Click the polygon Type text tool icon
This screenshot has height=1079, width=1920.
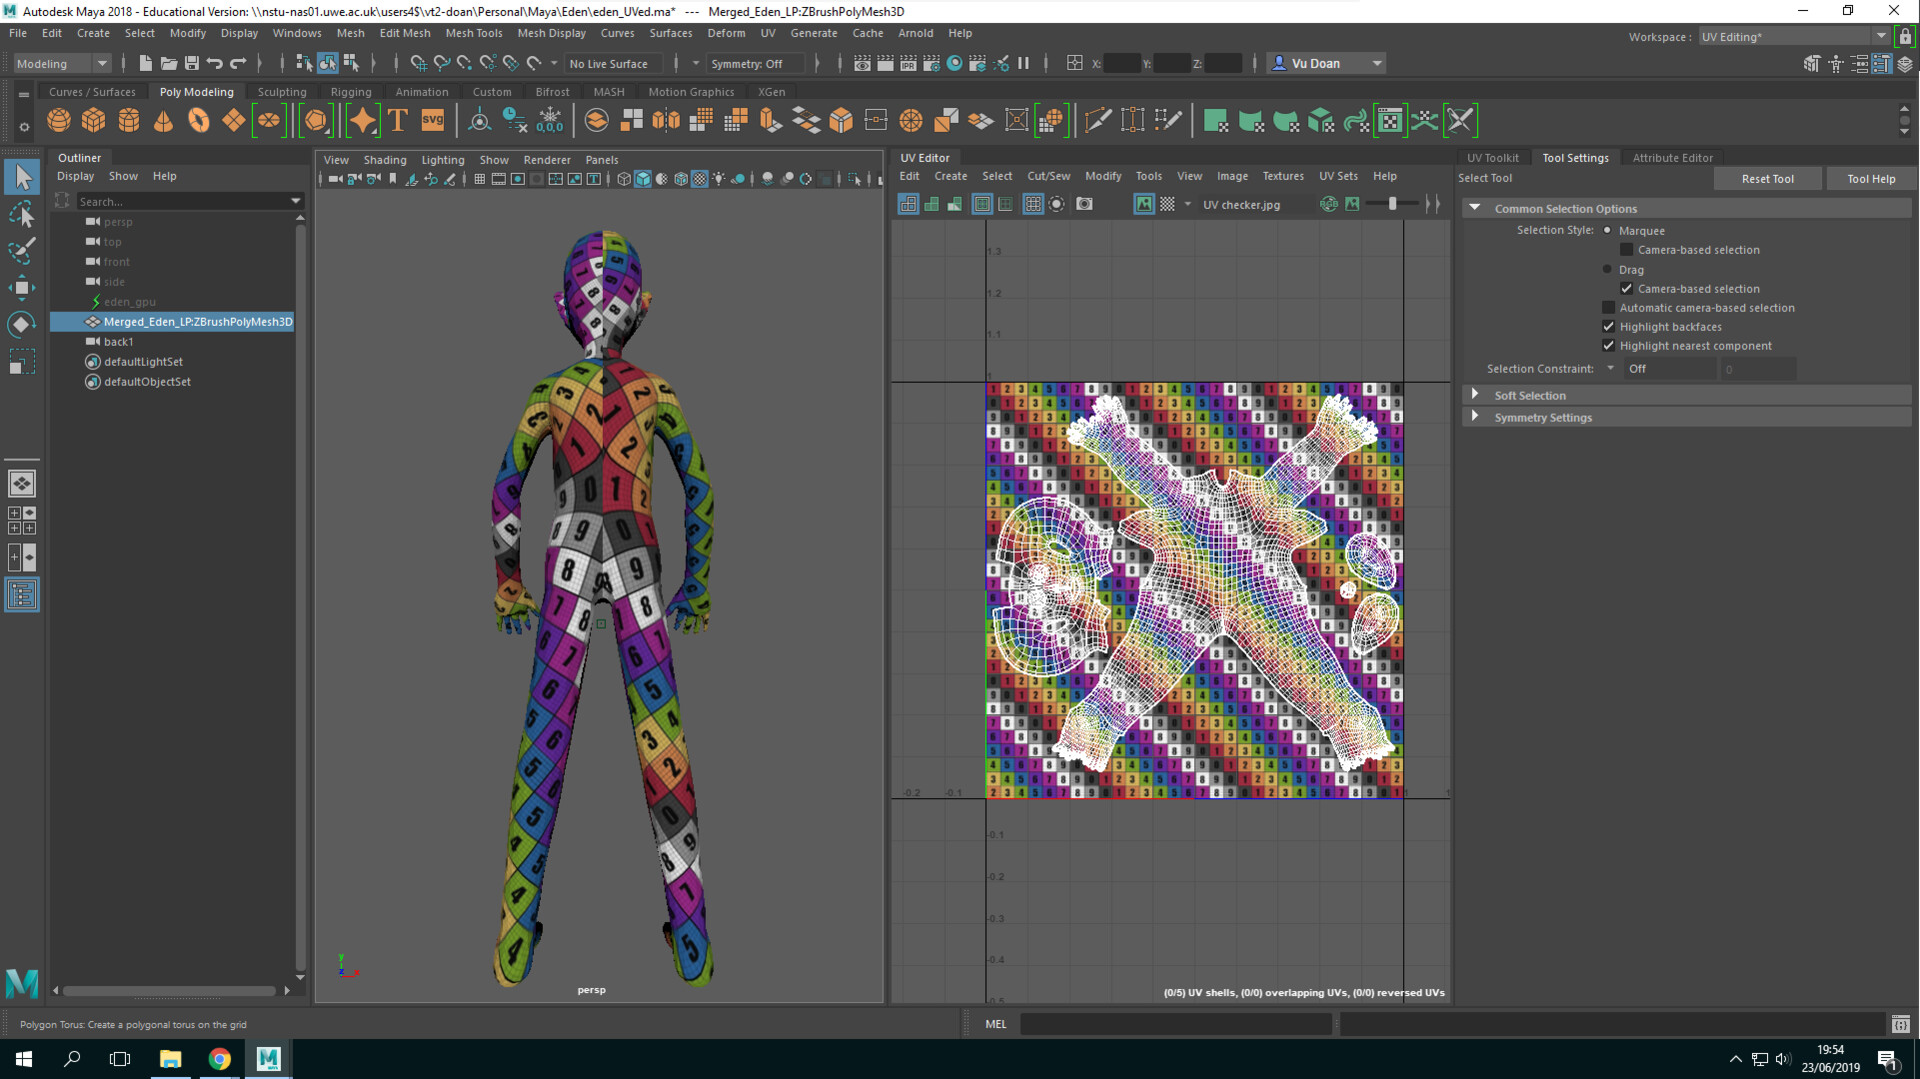click(x=398, y=121)
